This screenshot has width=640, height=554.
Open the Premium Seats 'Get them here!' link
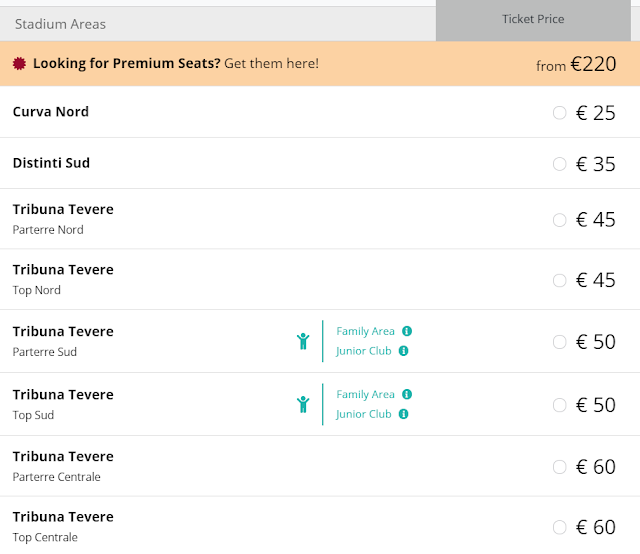click(x=271, y=64)
